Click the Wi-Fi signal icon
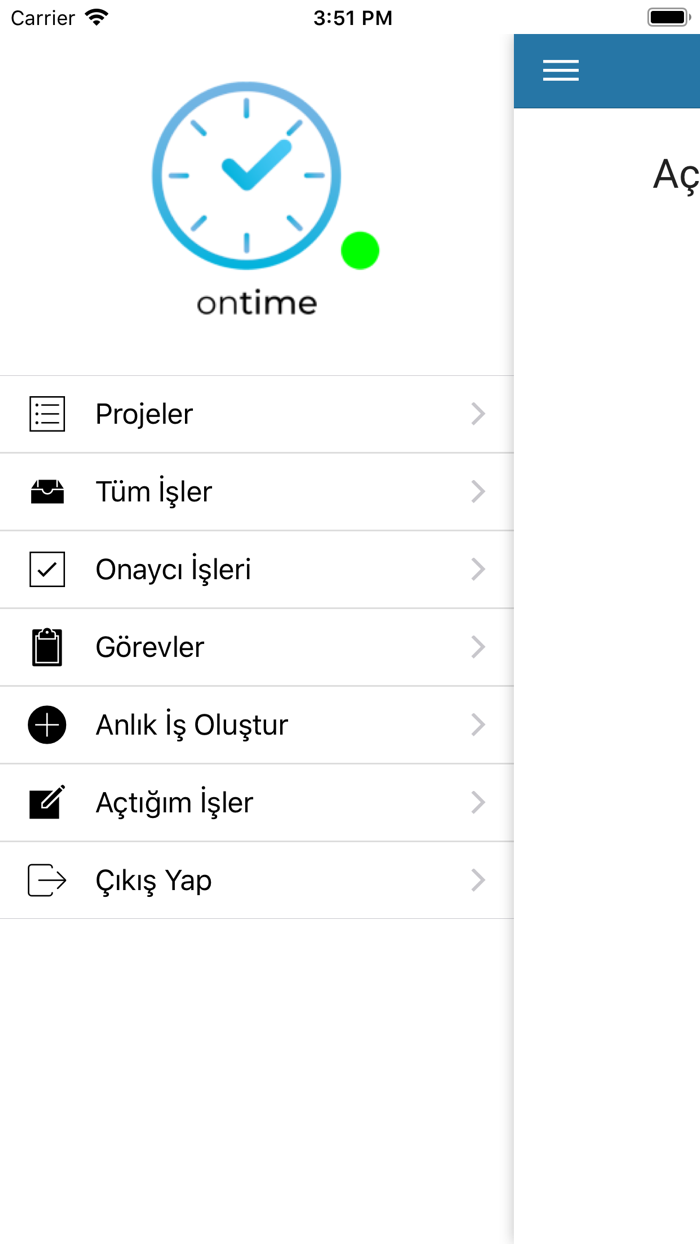The height and width of the screenshot is (1244, 700). pyautogui.click(x=93, y=17)
